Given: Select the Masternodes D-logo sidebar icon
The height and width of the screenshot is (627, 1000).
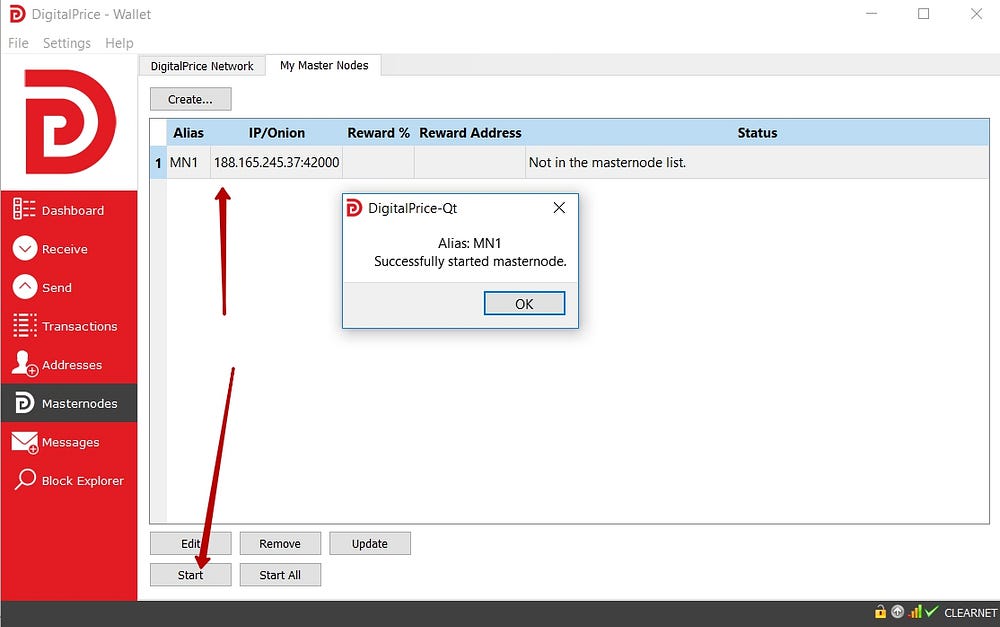Looking at the screenshot, I should pos(24,402).
